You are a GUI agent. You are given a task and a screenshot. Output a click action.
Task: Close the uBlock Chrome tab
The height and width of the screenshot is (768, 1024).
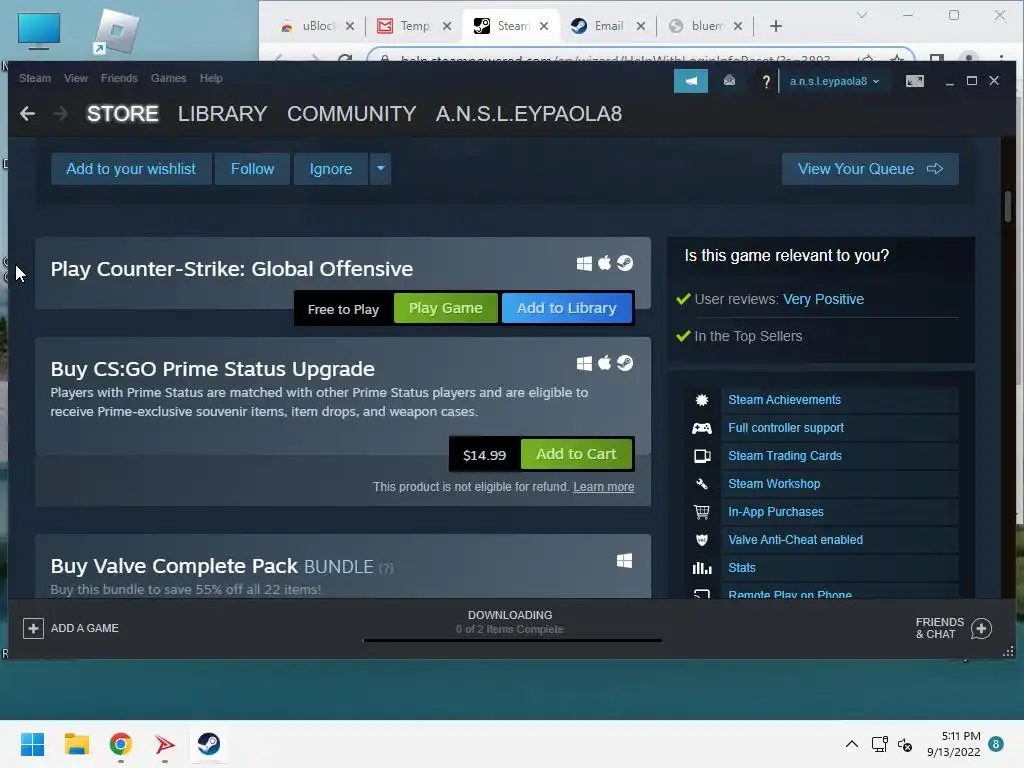pyautogui.click(x=350, y=26)
